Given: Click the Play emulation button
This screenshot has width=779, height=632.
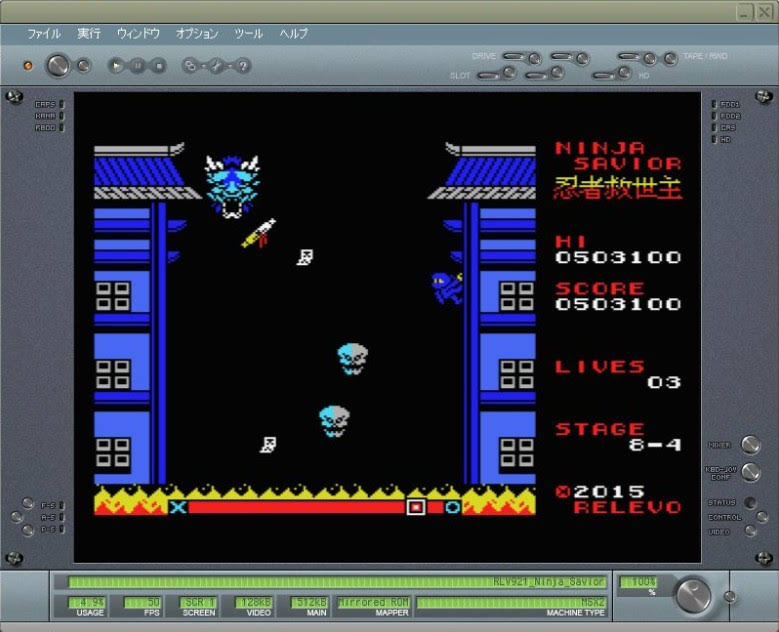Looking at the screenshot, I should pyautogui.click(x=116, y=65).
